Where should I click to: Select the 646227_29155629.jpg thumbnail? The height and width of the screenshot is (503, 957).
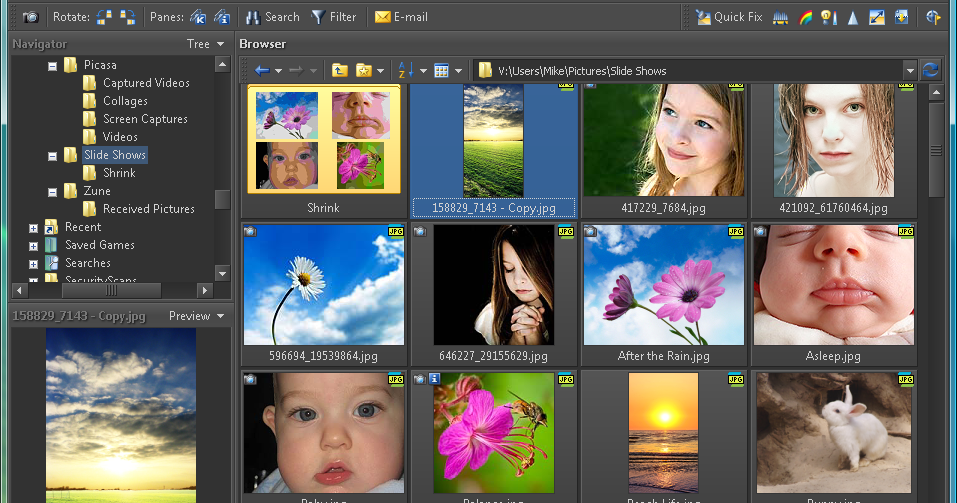tap(494, 284)
